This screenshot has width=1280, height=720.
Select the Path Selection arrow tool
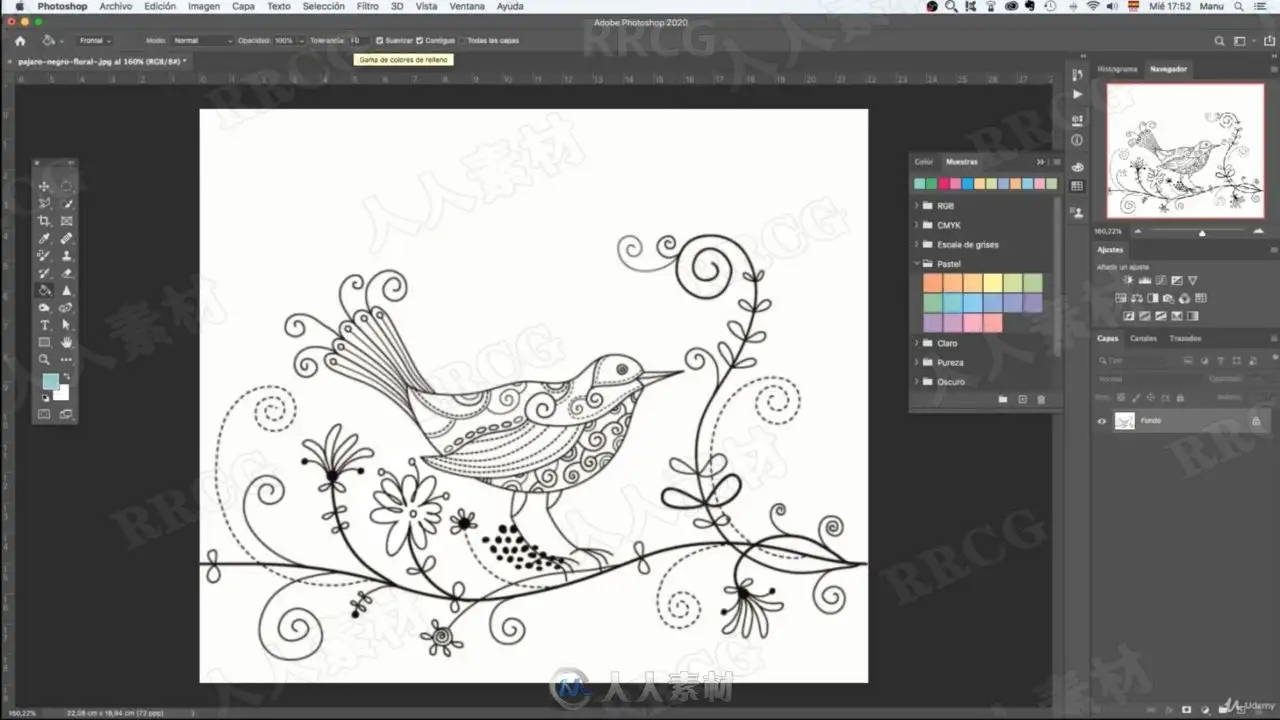[66, 325]
